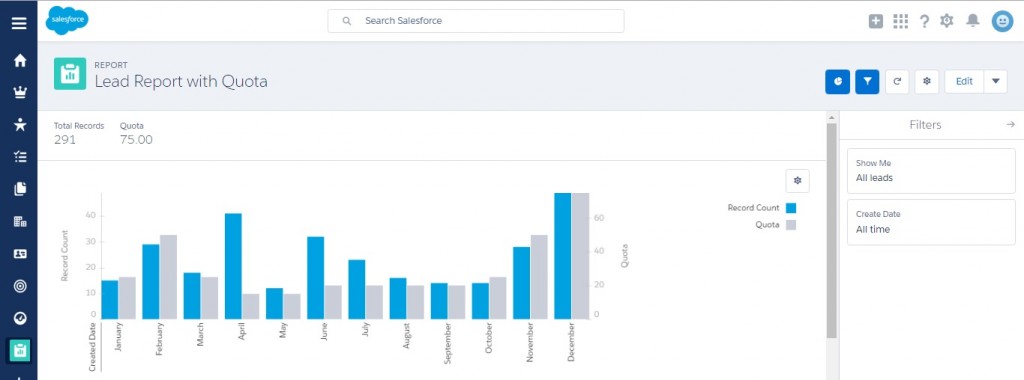Click in the Search Salesforce field
Image resolution: width=1024 pixels, height=380 pixels.
[x=475, y=21]
